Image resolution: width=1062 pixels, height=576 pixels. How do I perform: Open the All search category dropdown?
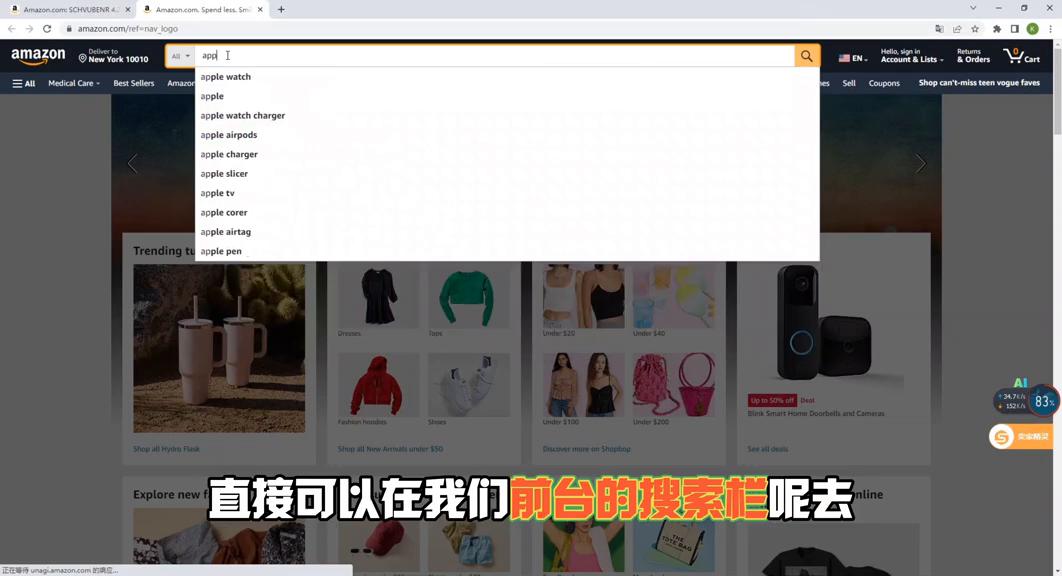point(179,56)
